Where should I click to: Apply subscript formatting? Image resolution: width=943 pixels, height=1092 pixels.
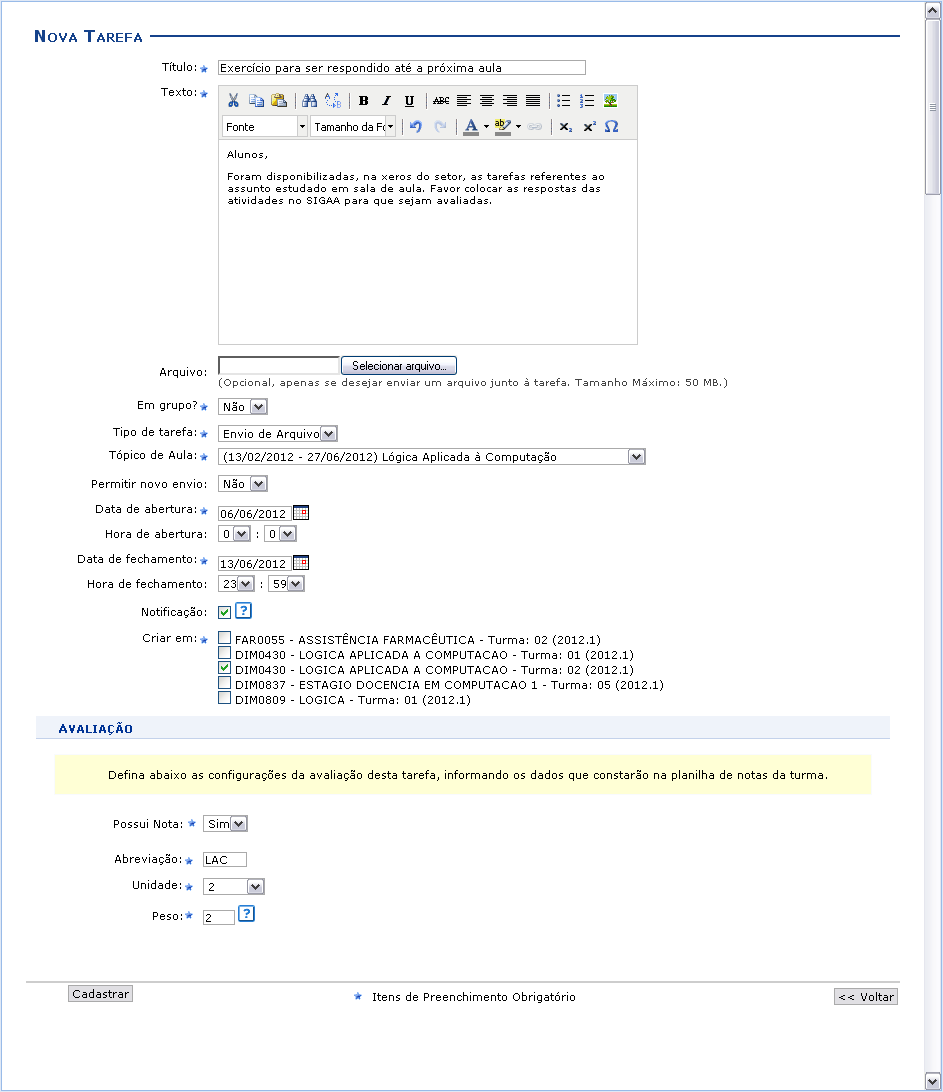566,127
